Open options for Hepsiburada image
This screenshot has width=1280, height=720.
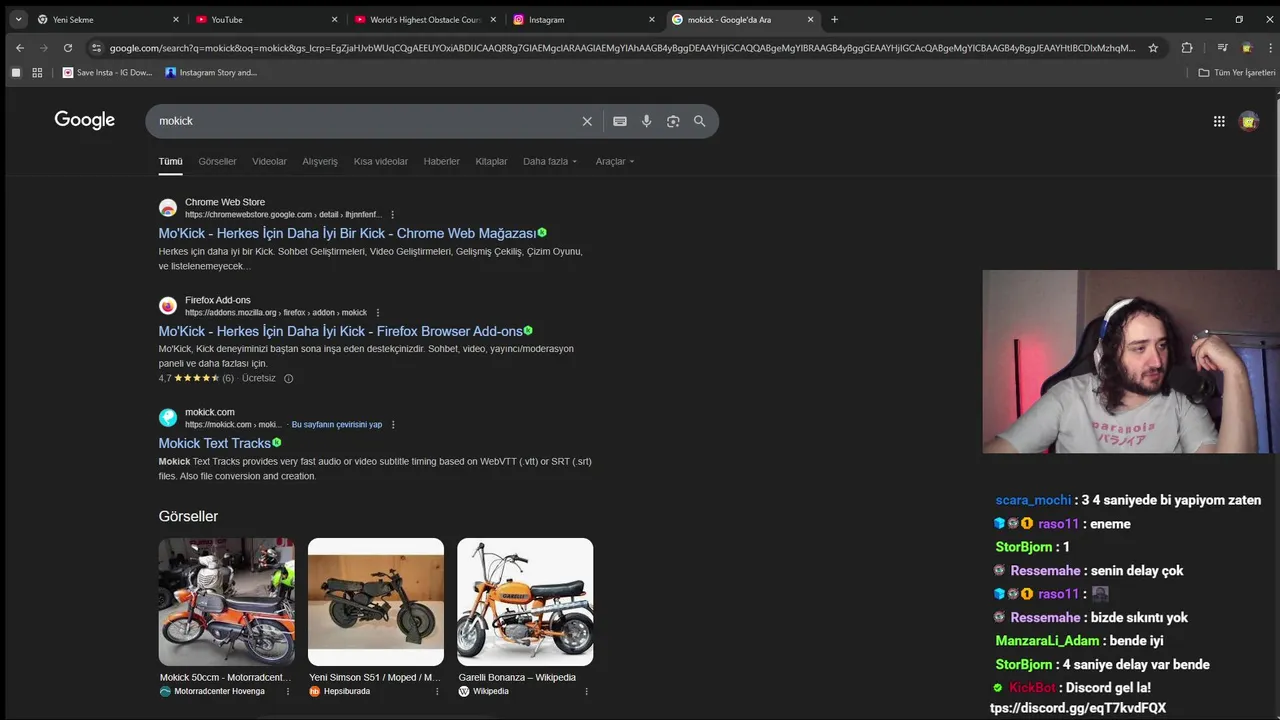437,691
